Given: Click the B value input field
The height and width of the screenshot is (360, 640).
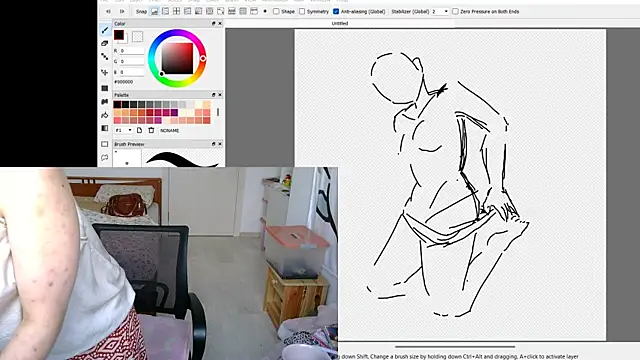Looking at the screenshot, I should click(x=132, y=72).
